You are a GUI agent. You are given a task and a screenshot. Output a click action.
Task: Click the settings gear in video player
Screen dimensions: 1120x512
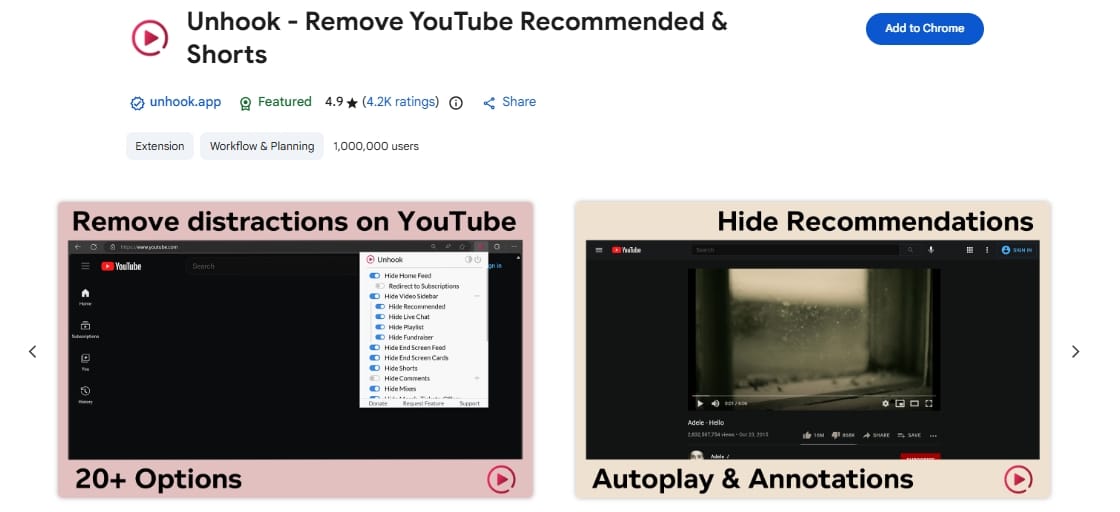(x=886, y=403)
